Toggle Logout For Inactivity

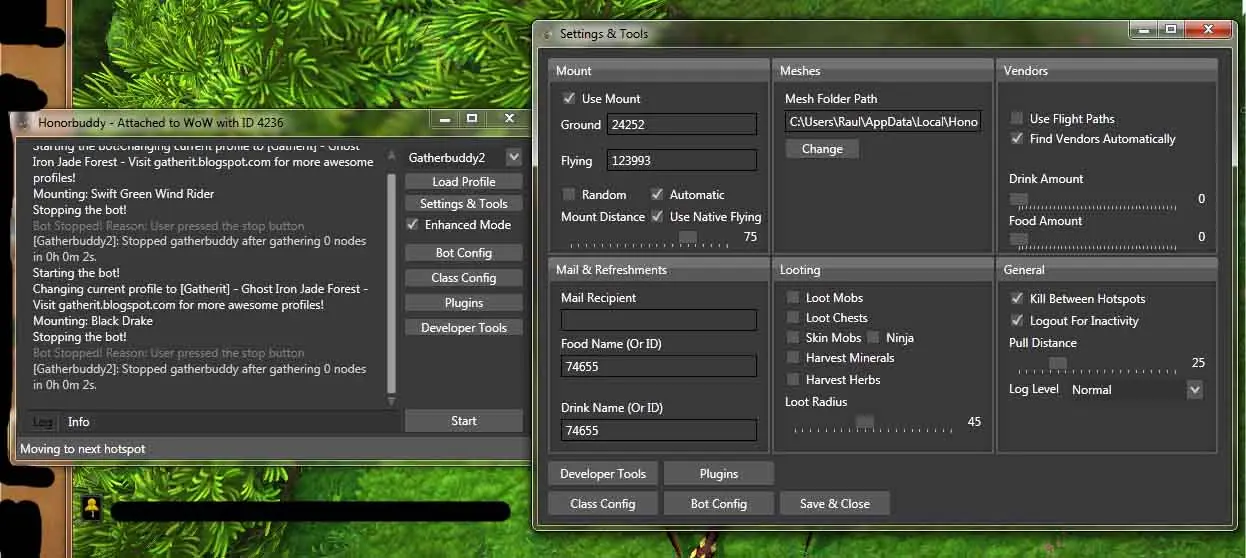(1017, 320)
